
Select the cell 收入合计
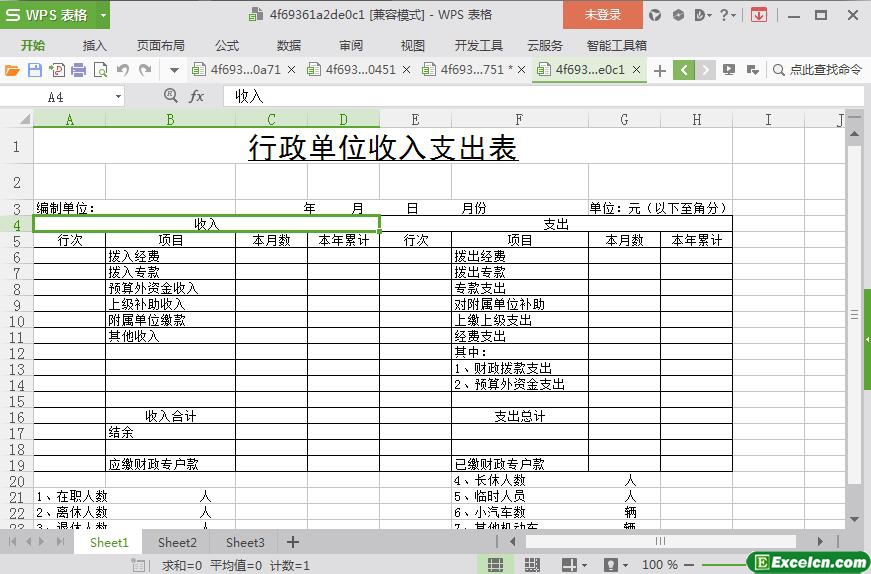coord(170,416)
